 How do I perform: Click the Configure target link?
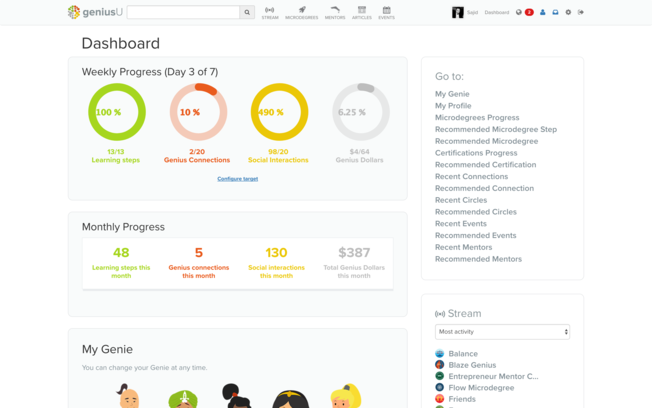coord(237,179)
